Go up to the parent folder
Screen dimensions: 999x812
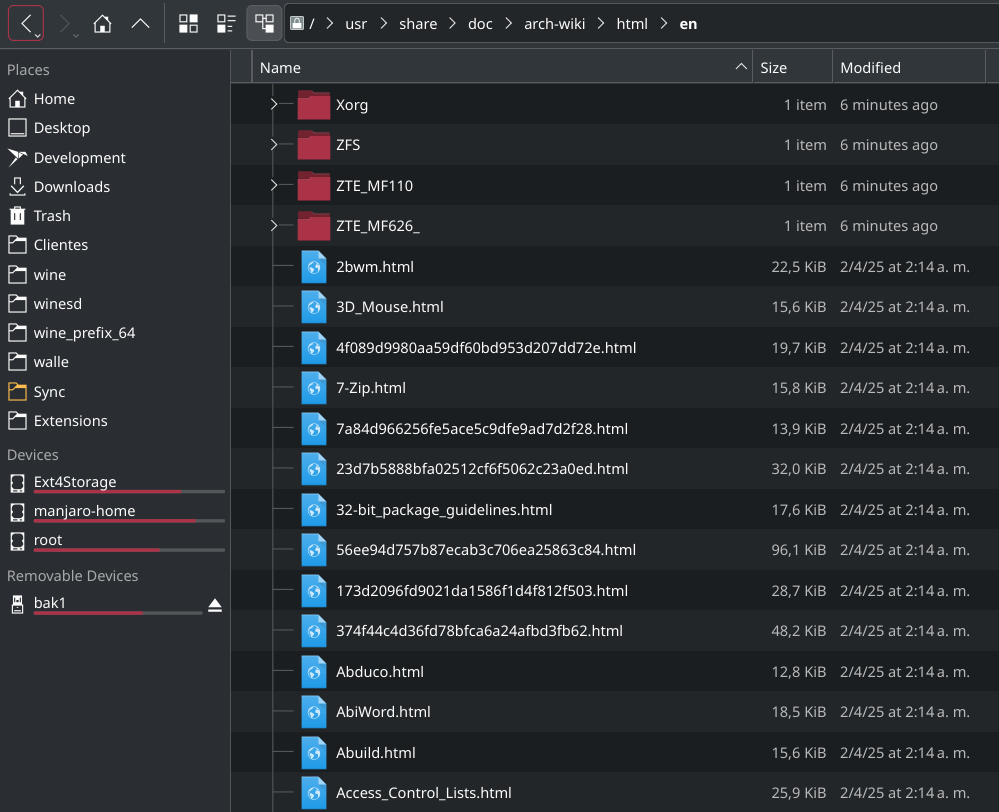[140, 24]
